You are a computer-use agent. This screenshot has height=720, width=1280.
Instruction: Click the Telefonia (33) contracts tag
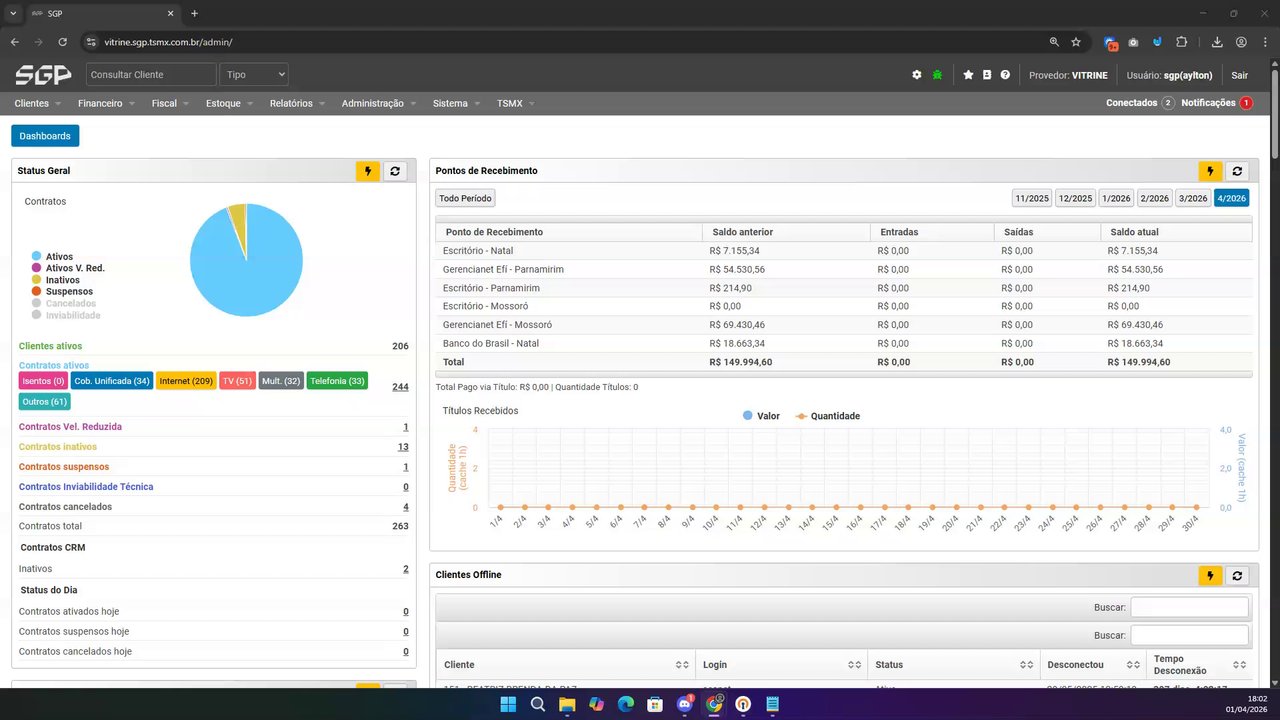pos(337,381)
